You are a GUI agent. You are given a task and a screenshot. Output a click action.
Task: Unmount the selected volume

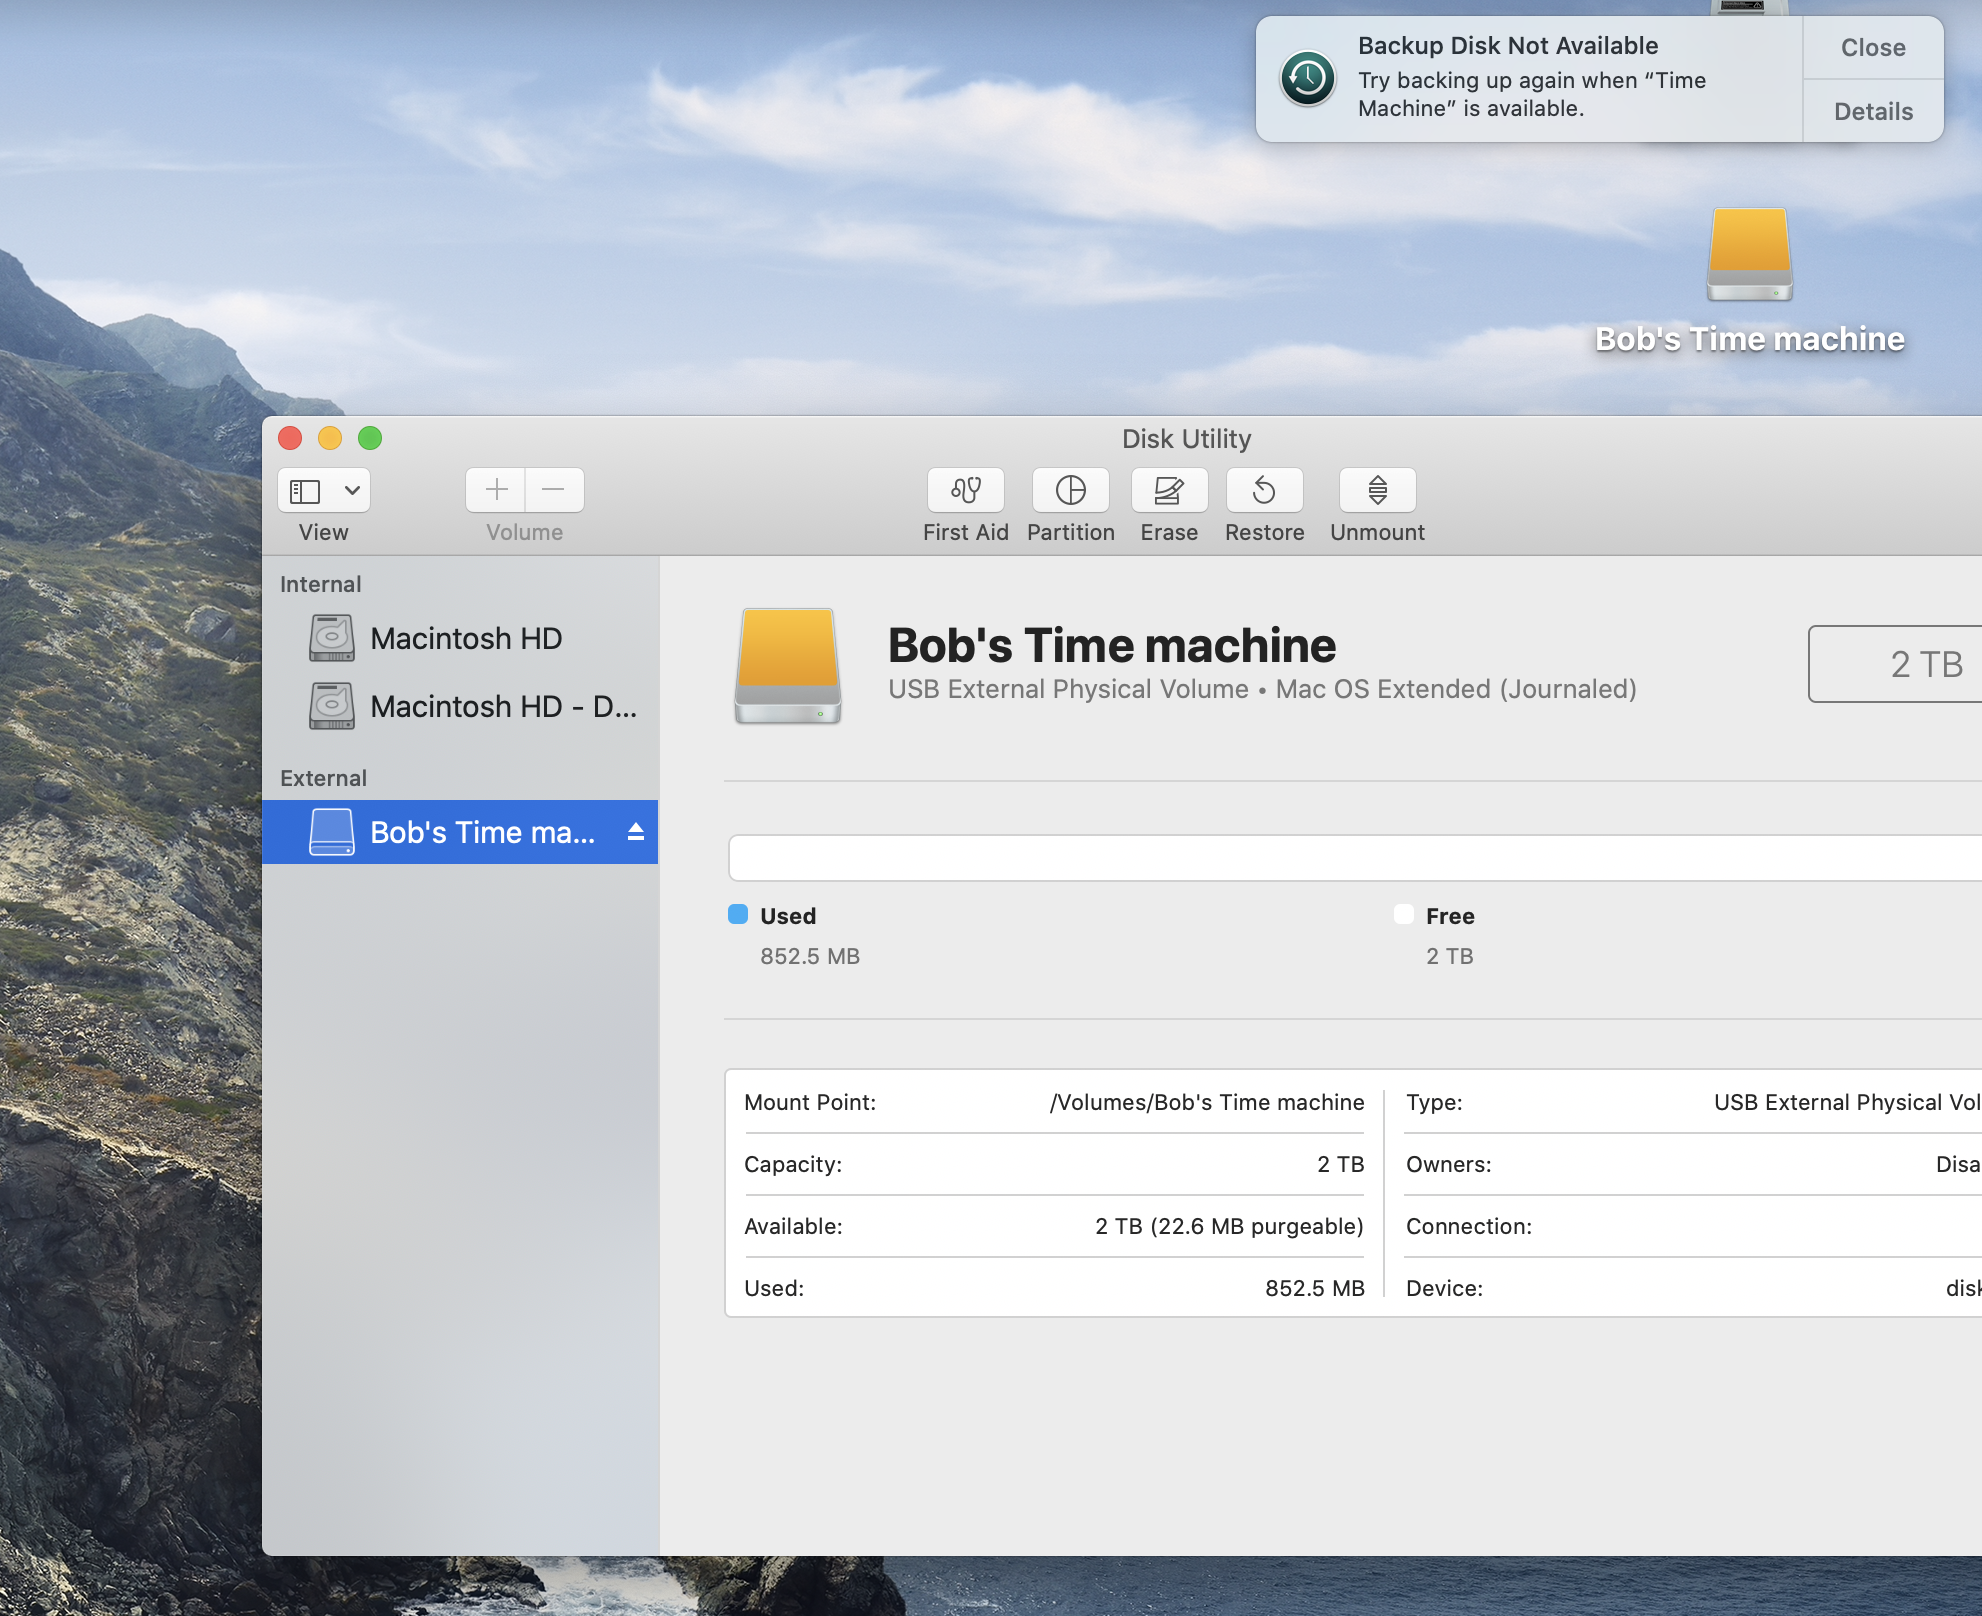coord(1377,490)
